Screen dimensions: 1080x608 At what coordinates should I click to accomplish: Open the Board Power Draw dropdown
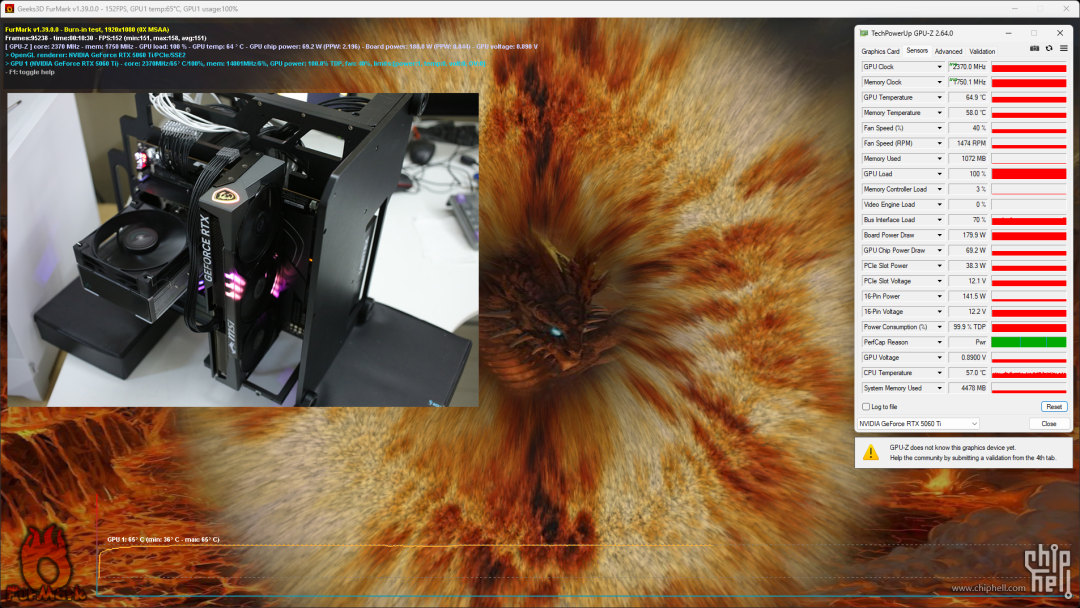point(939,235)
